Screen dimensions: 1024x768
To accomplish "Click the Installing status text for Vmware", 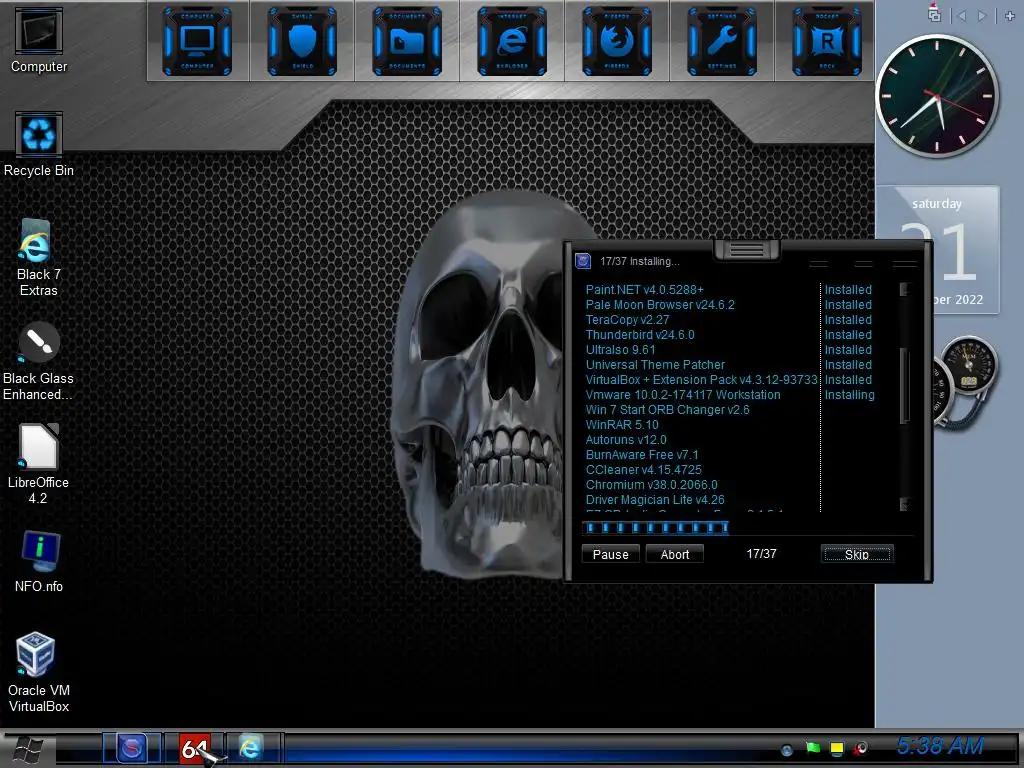I will 849,394.
